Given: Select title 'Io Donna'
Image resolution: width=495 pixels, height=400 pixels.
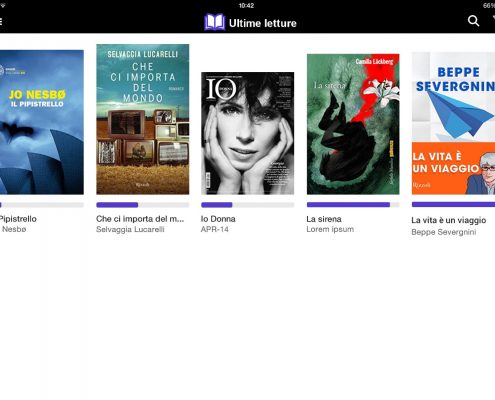Looking at the screenshot, I should 218,219.
